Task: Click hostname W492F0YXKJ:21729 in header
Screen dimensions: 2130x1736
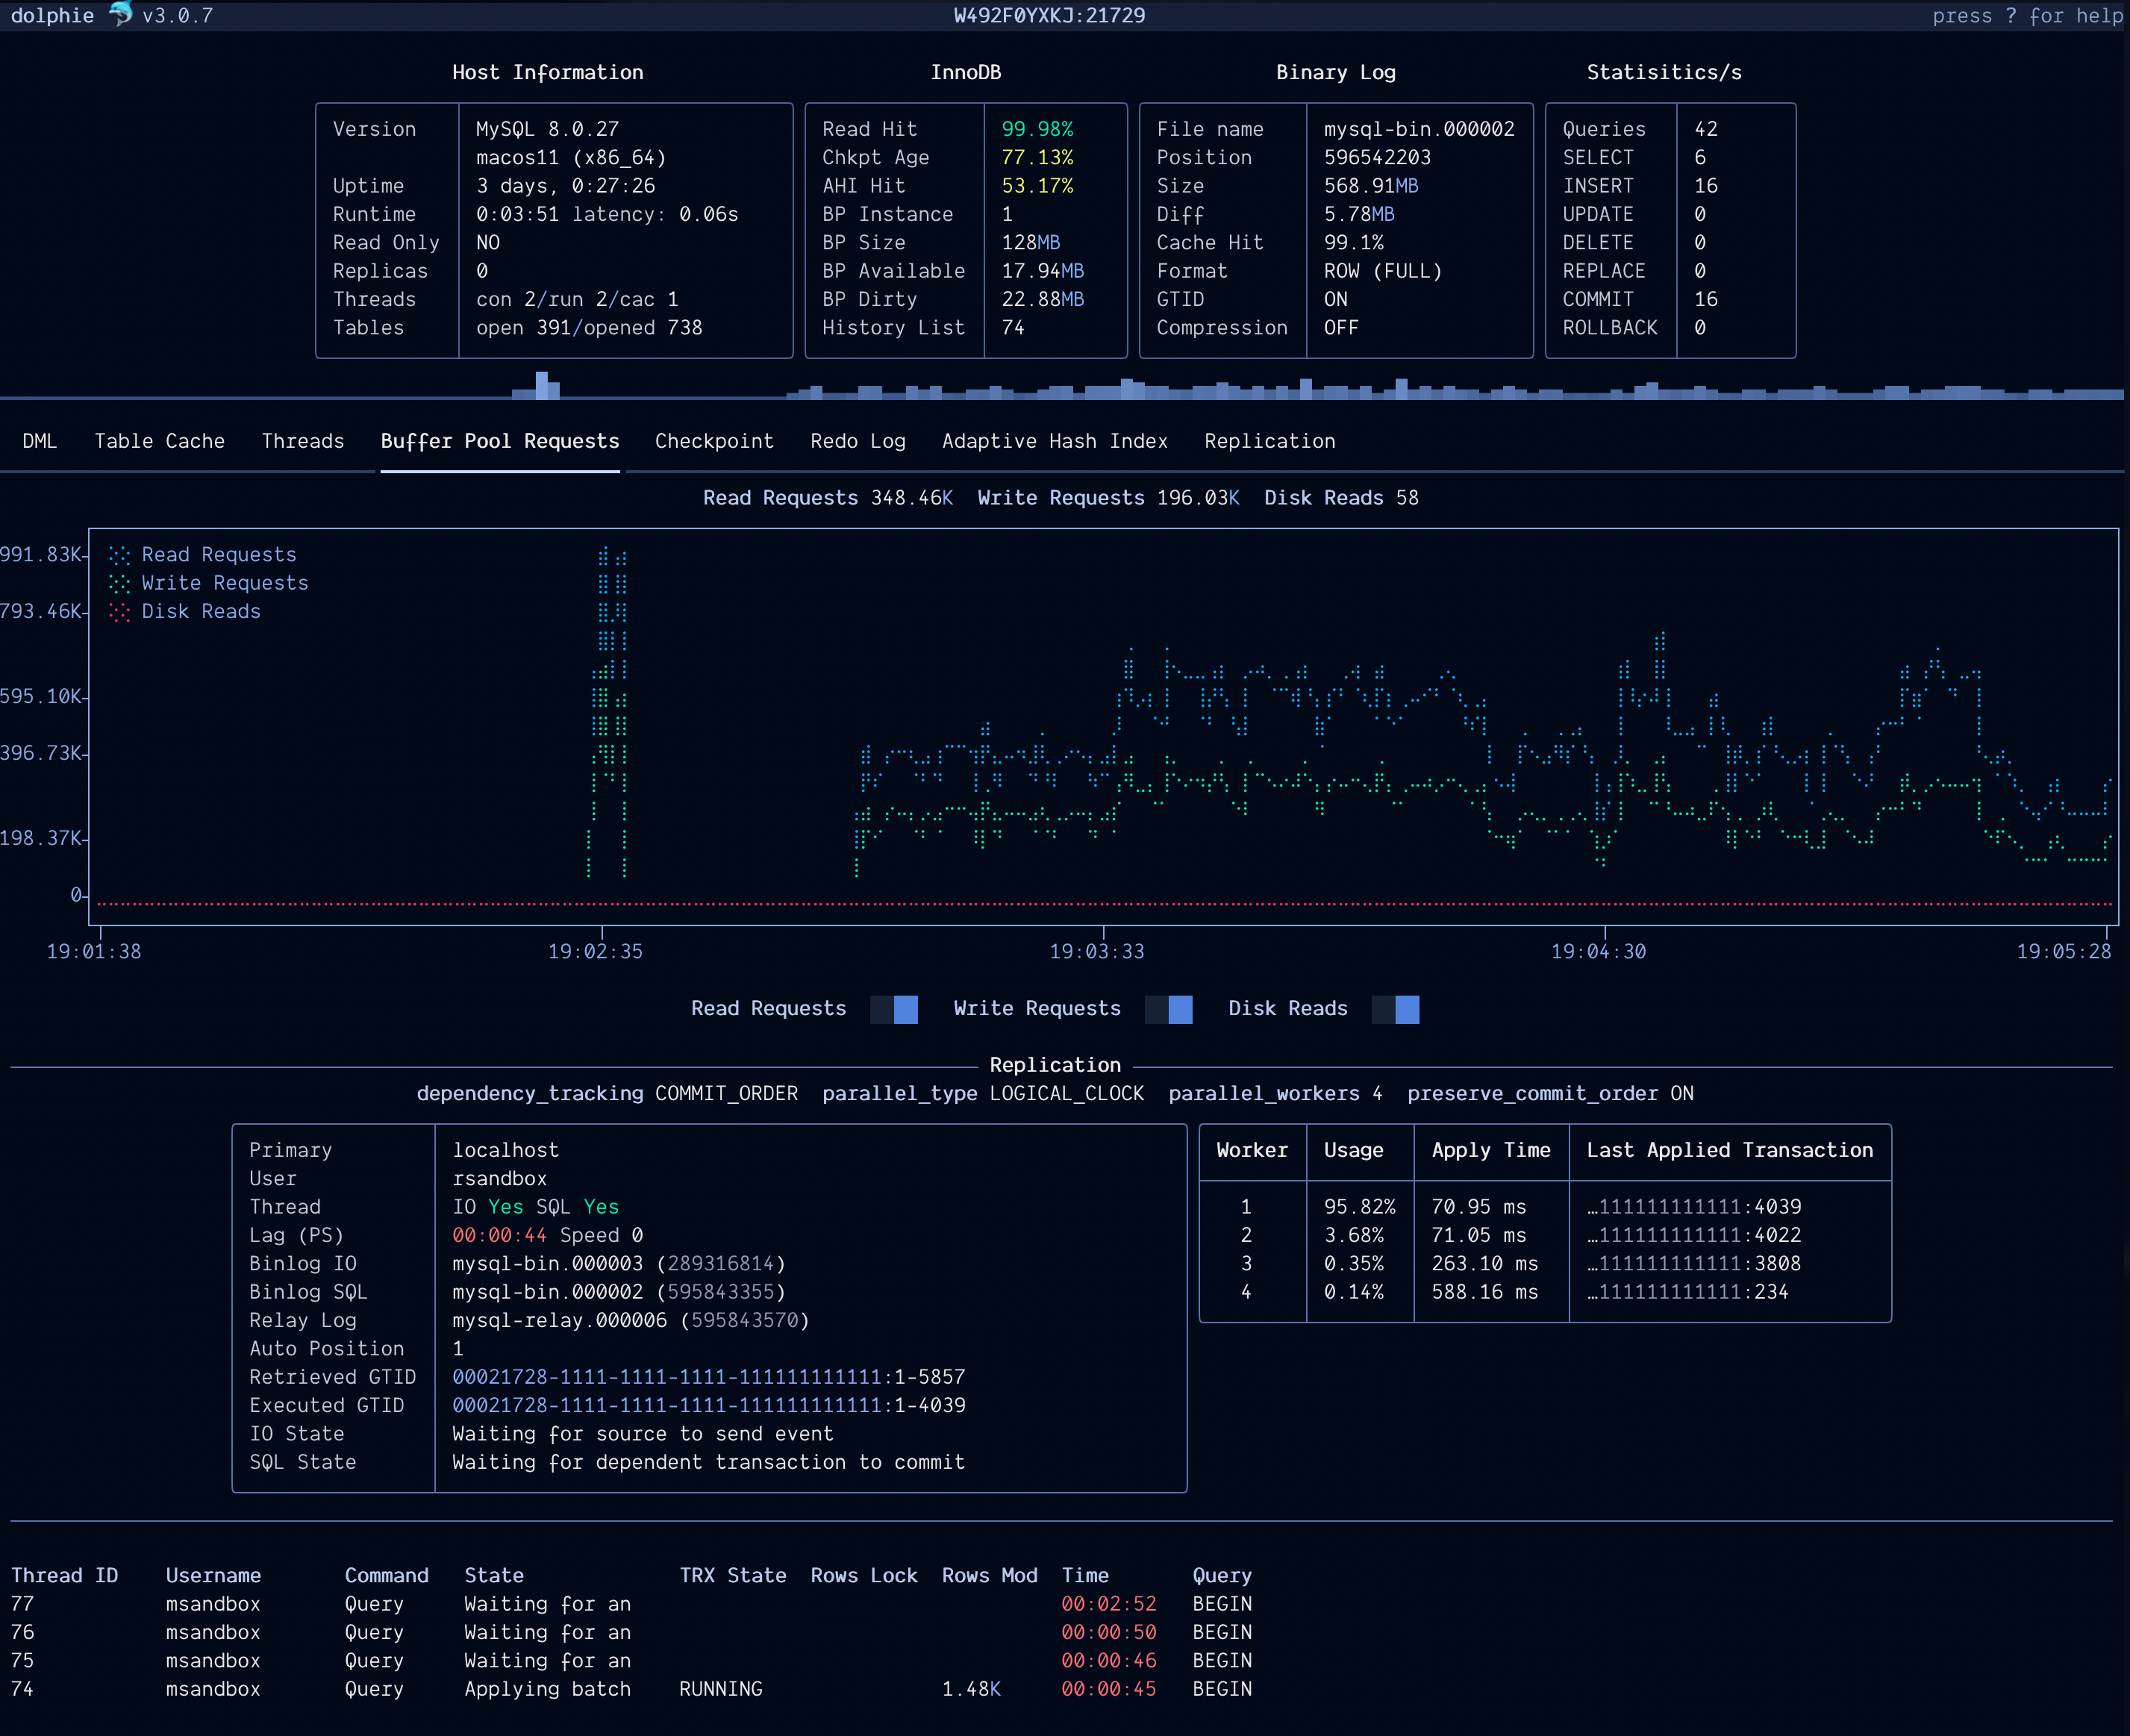Action: click(1048, 15)
